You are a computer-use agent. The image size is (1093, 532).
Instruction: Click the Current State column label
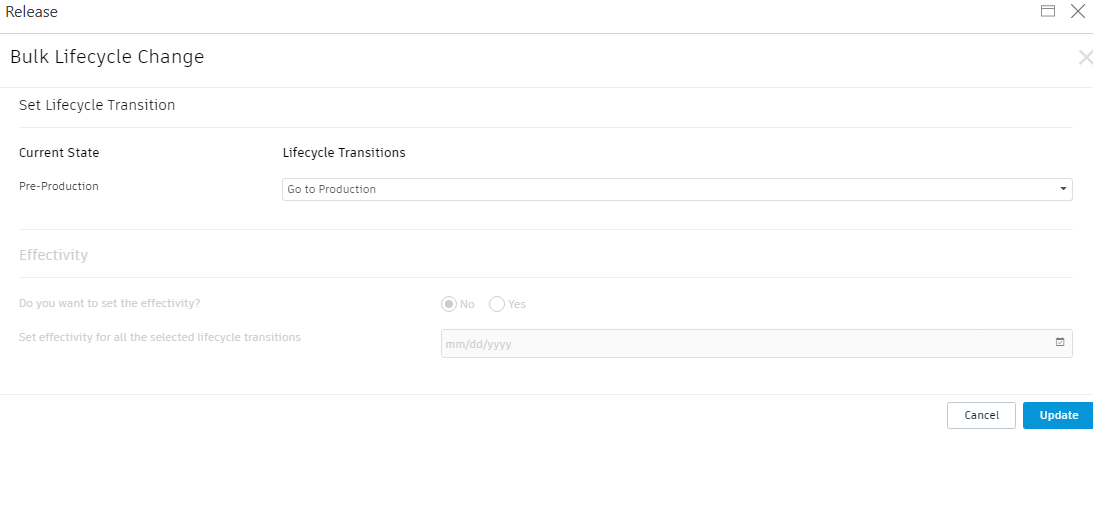(x=59, y=153)
